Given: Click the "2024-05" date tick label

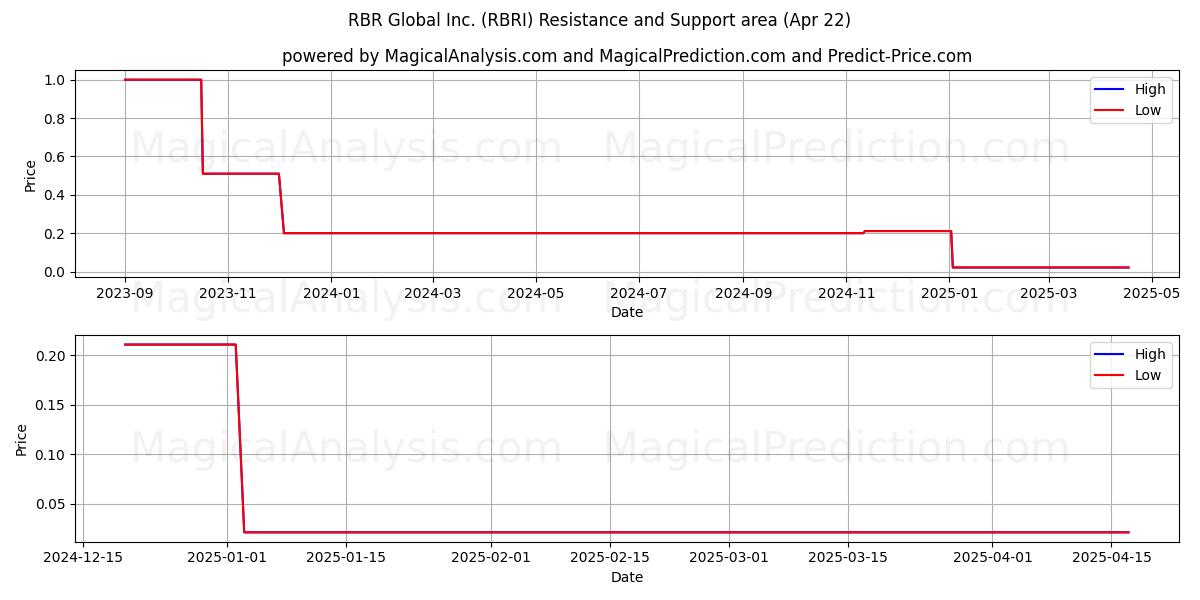Looking at the screenshot, I should click(x=536, y=293).
